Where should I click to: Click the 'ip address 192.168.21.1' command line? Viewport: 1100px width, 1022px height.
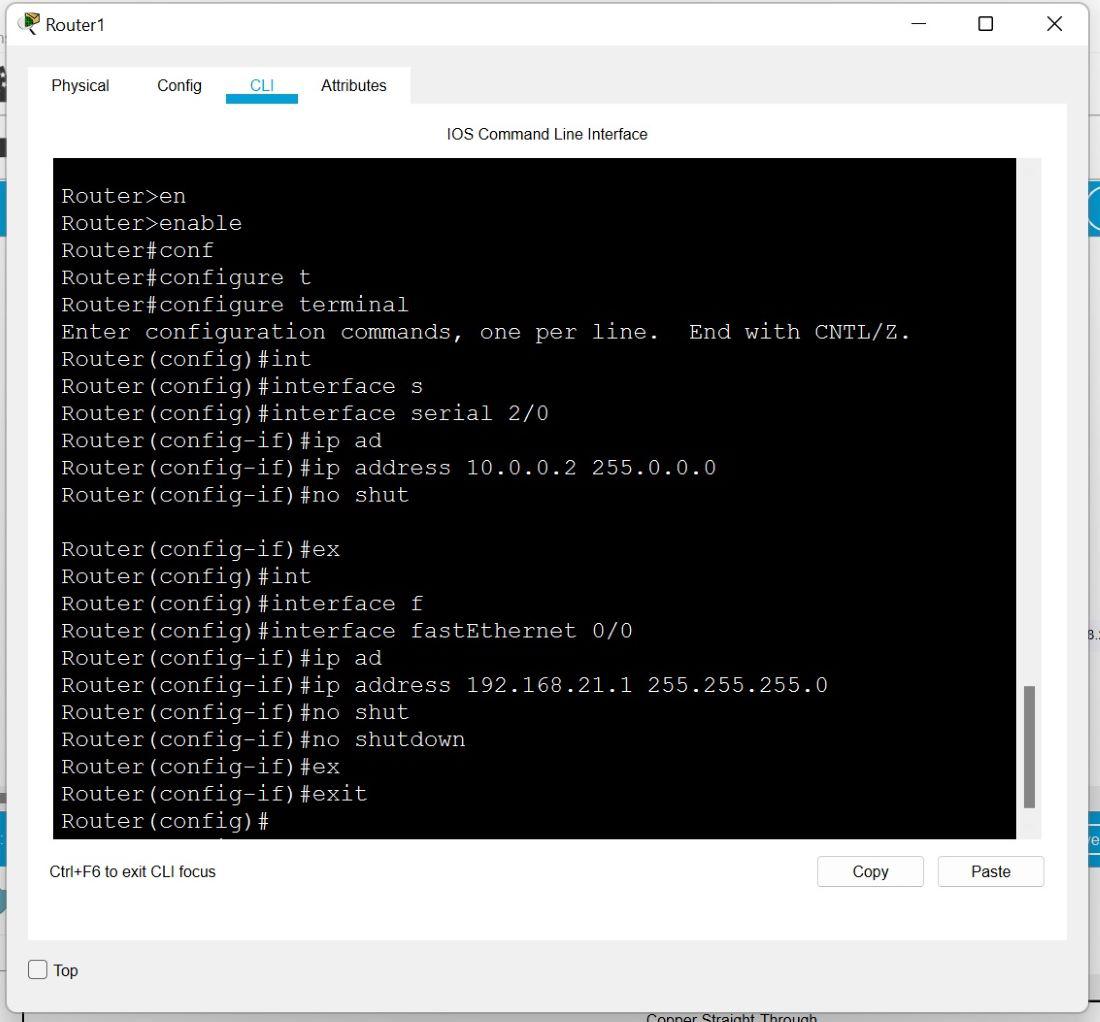coord(444,685)
